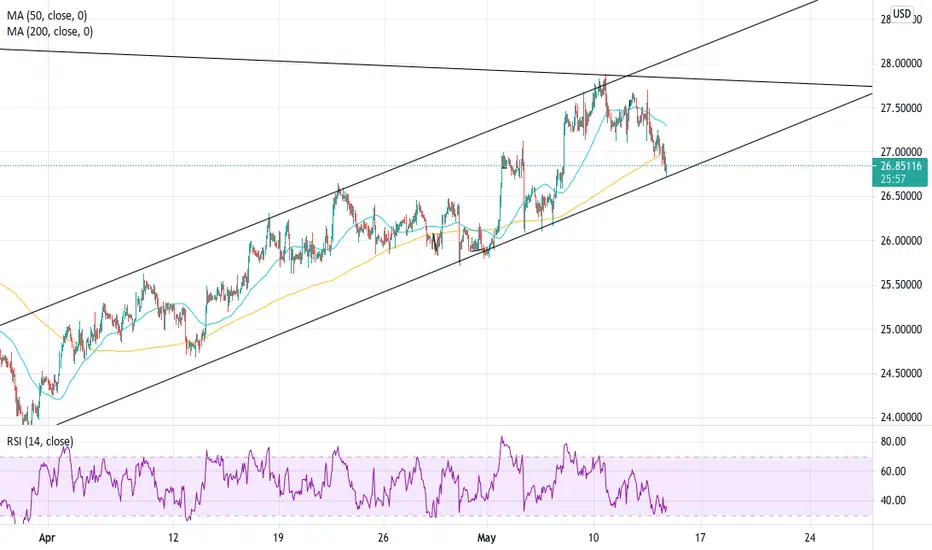Click the 26.50000 price axis label

tap(901, 196)
